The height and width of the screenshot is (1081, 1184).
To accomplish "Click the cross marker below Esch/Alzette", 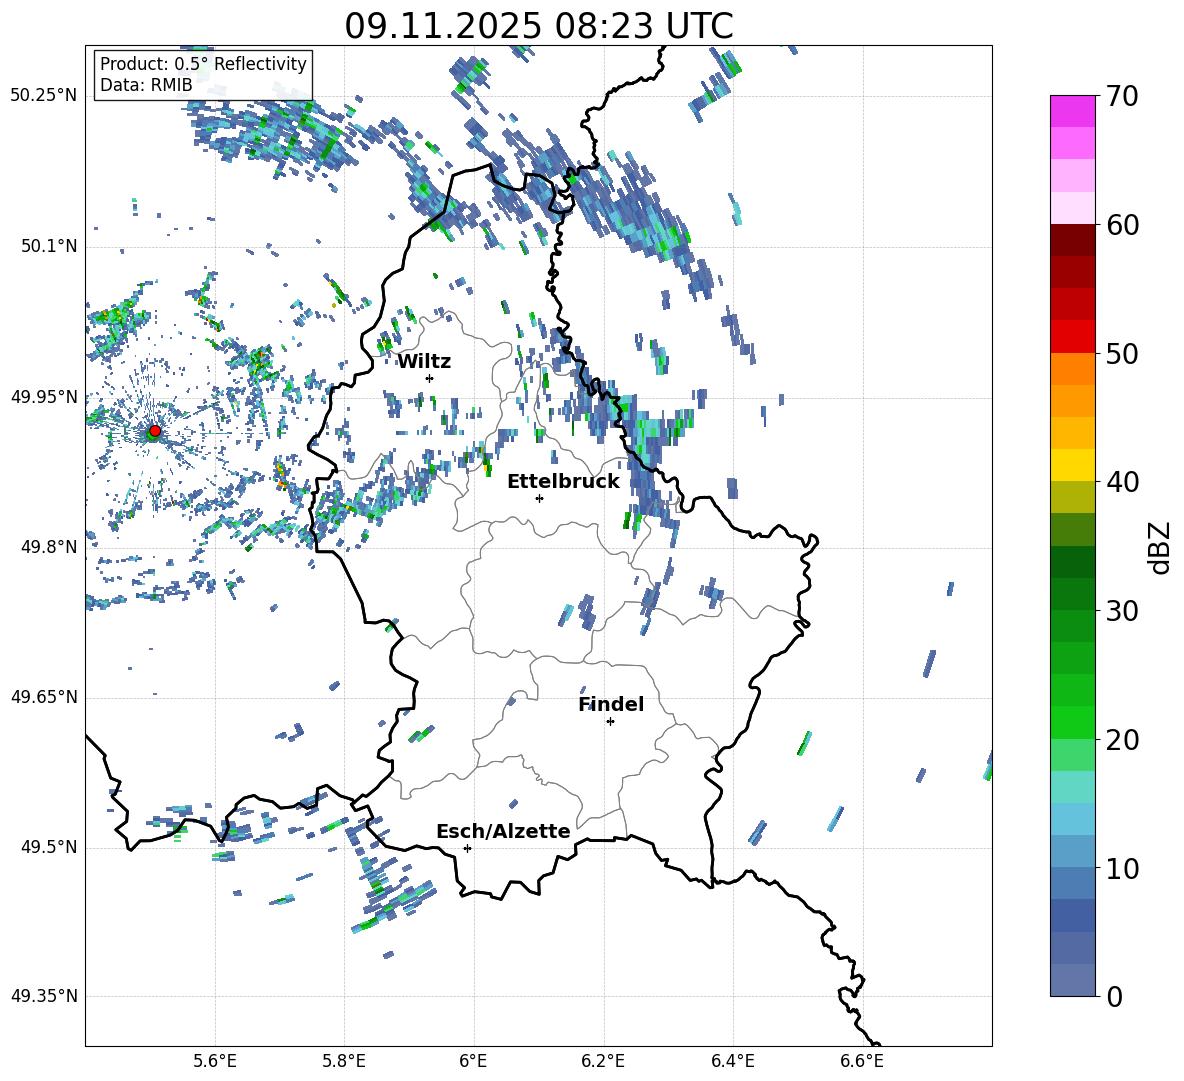I will 467,848.
